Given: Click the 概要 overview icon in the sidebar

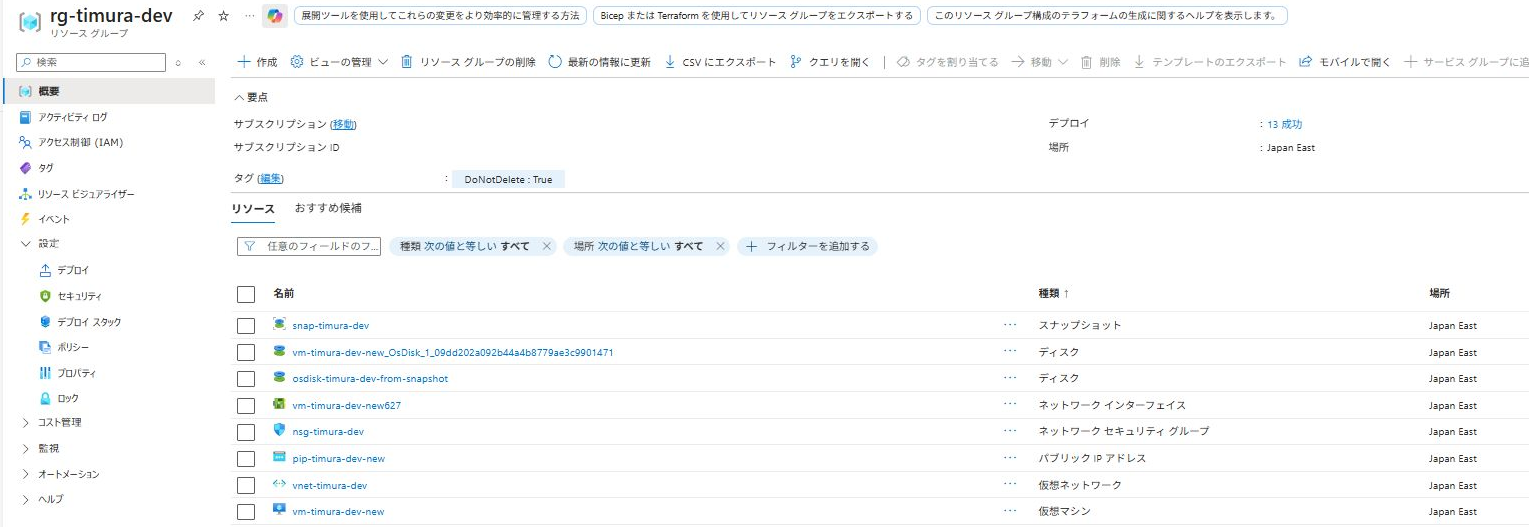Looking at the screenshot, I should (26, 91).
